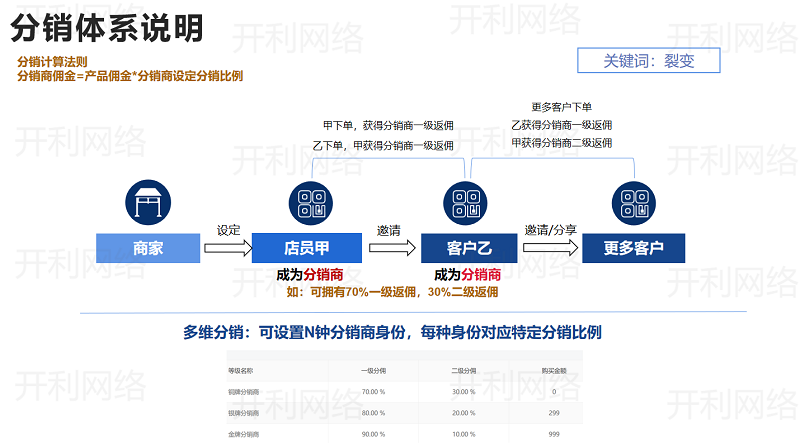Click the 二级分佣 column header
The image size is (800, 443).
463,371
